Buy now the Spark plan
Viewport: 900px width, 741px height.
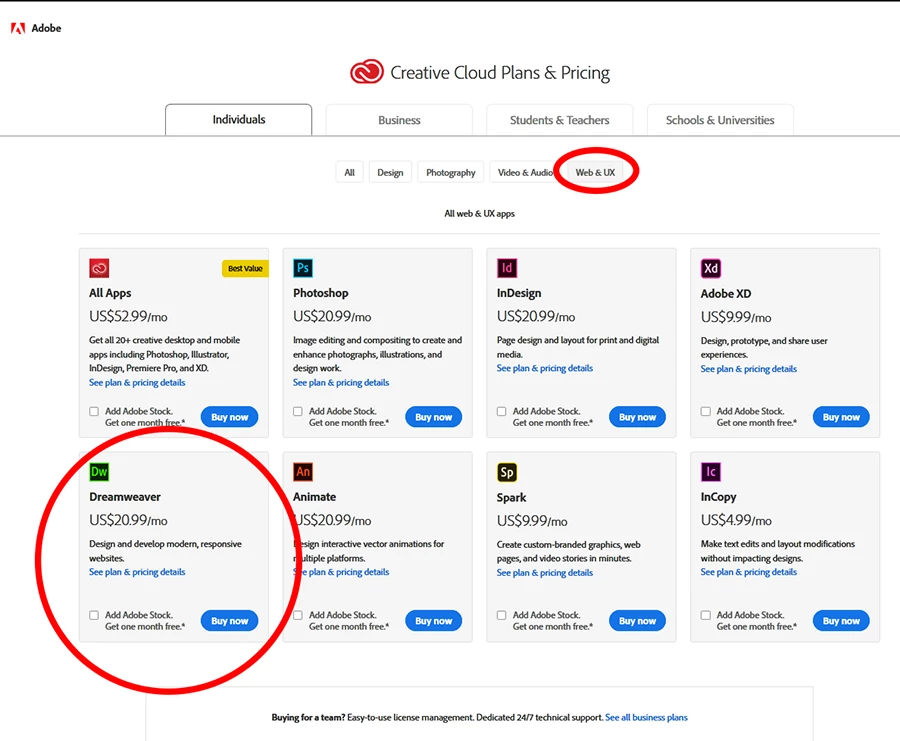[637, 620]
